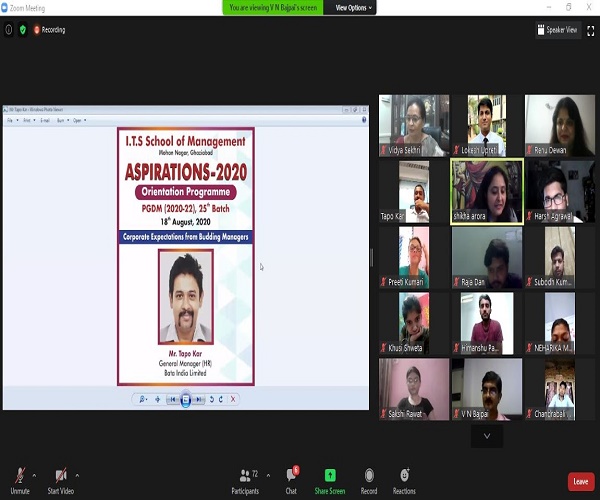The image size is (600, 500).
Task: Select Renu Dewan's video tile
Action: [x=560, y=125]
